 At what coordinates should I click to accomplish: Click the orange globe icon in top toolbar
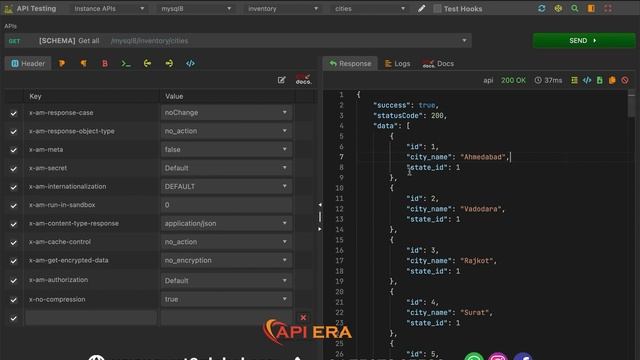pos(558,8)
